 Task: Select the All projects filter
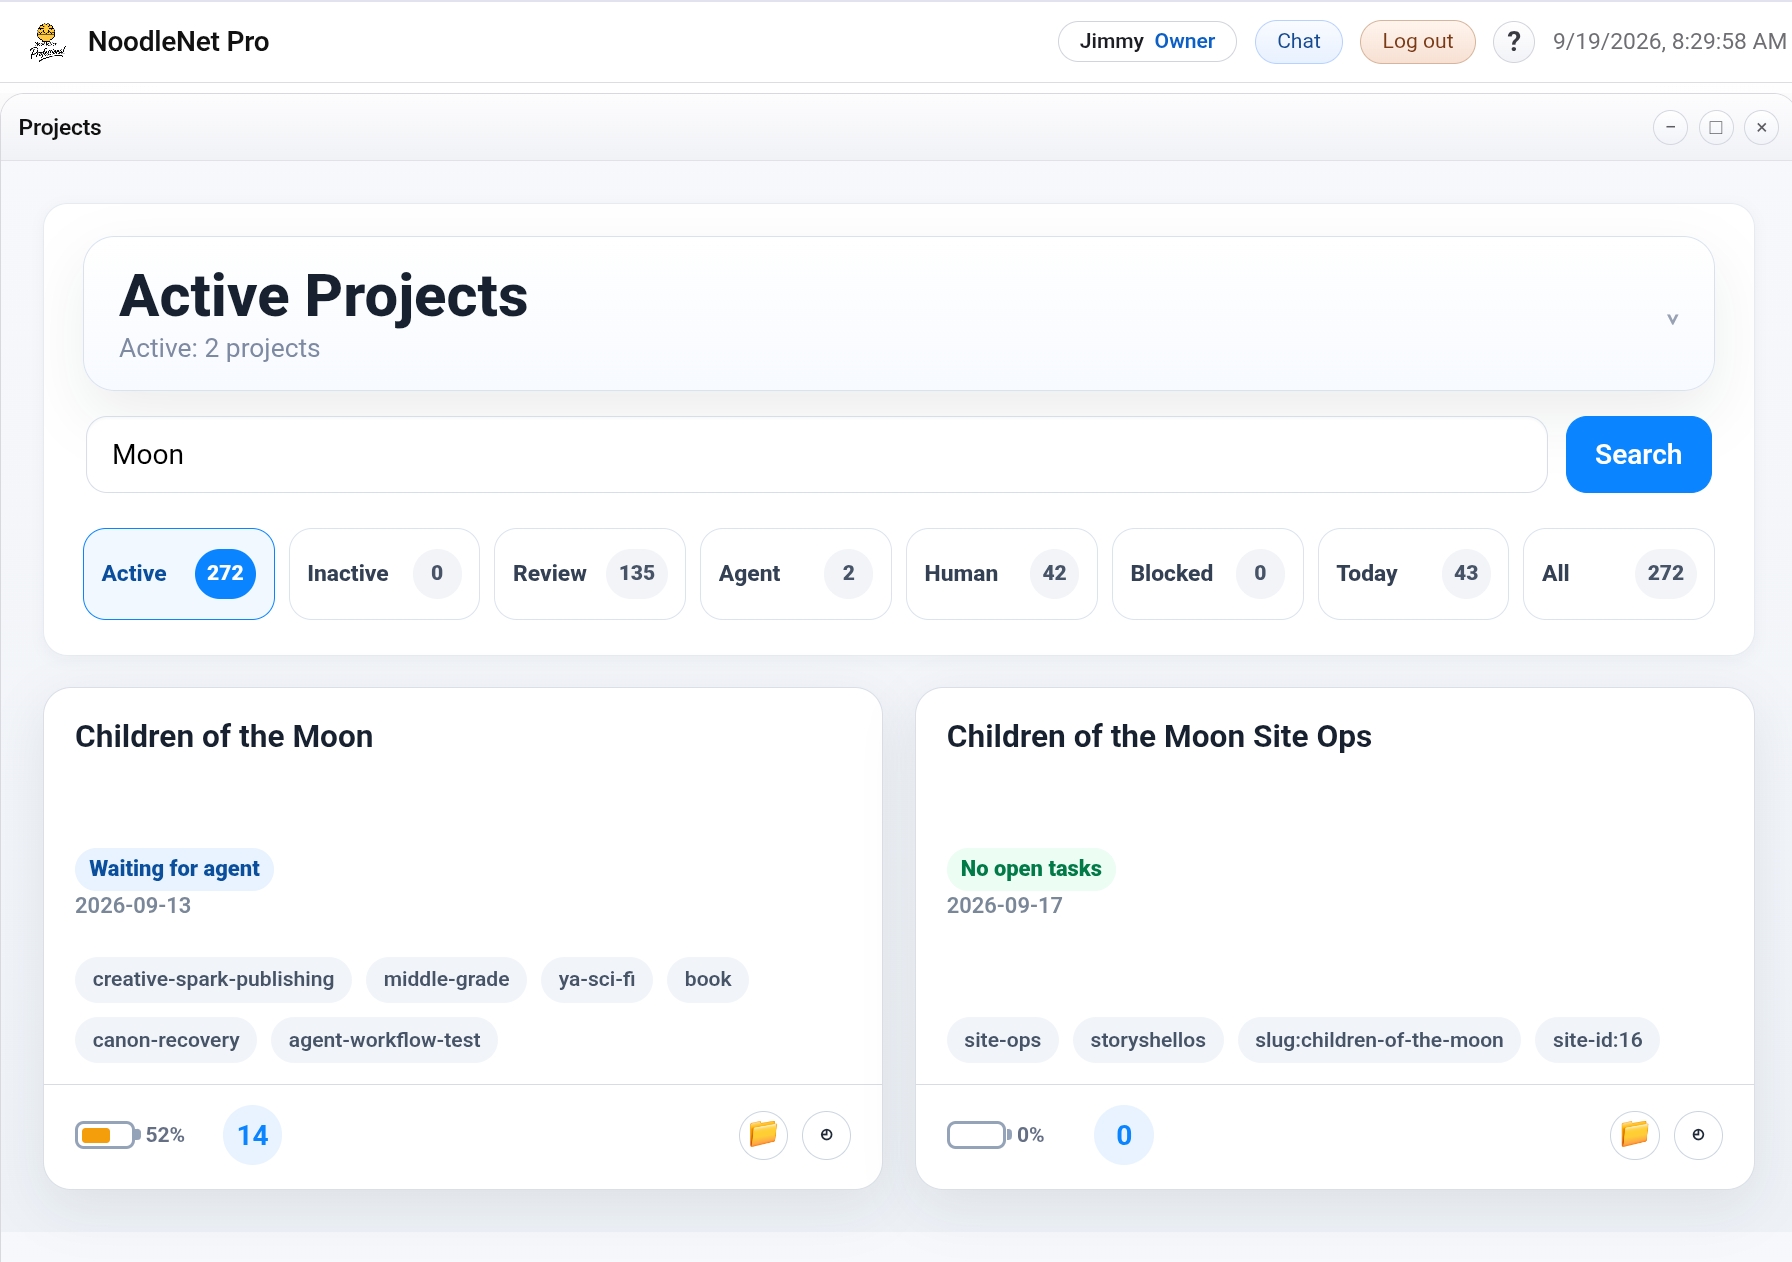click(1619, 574)
